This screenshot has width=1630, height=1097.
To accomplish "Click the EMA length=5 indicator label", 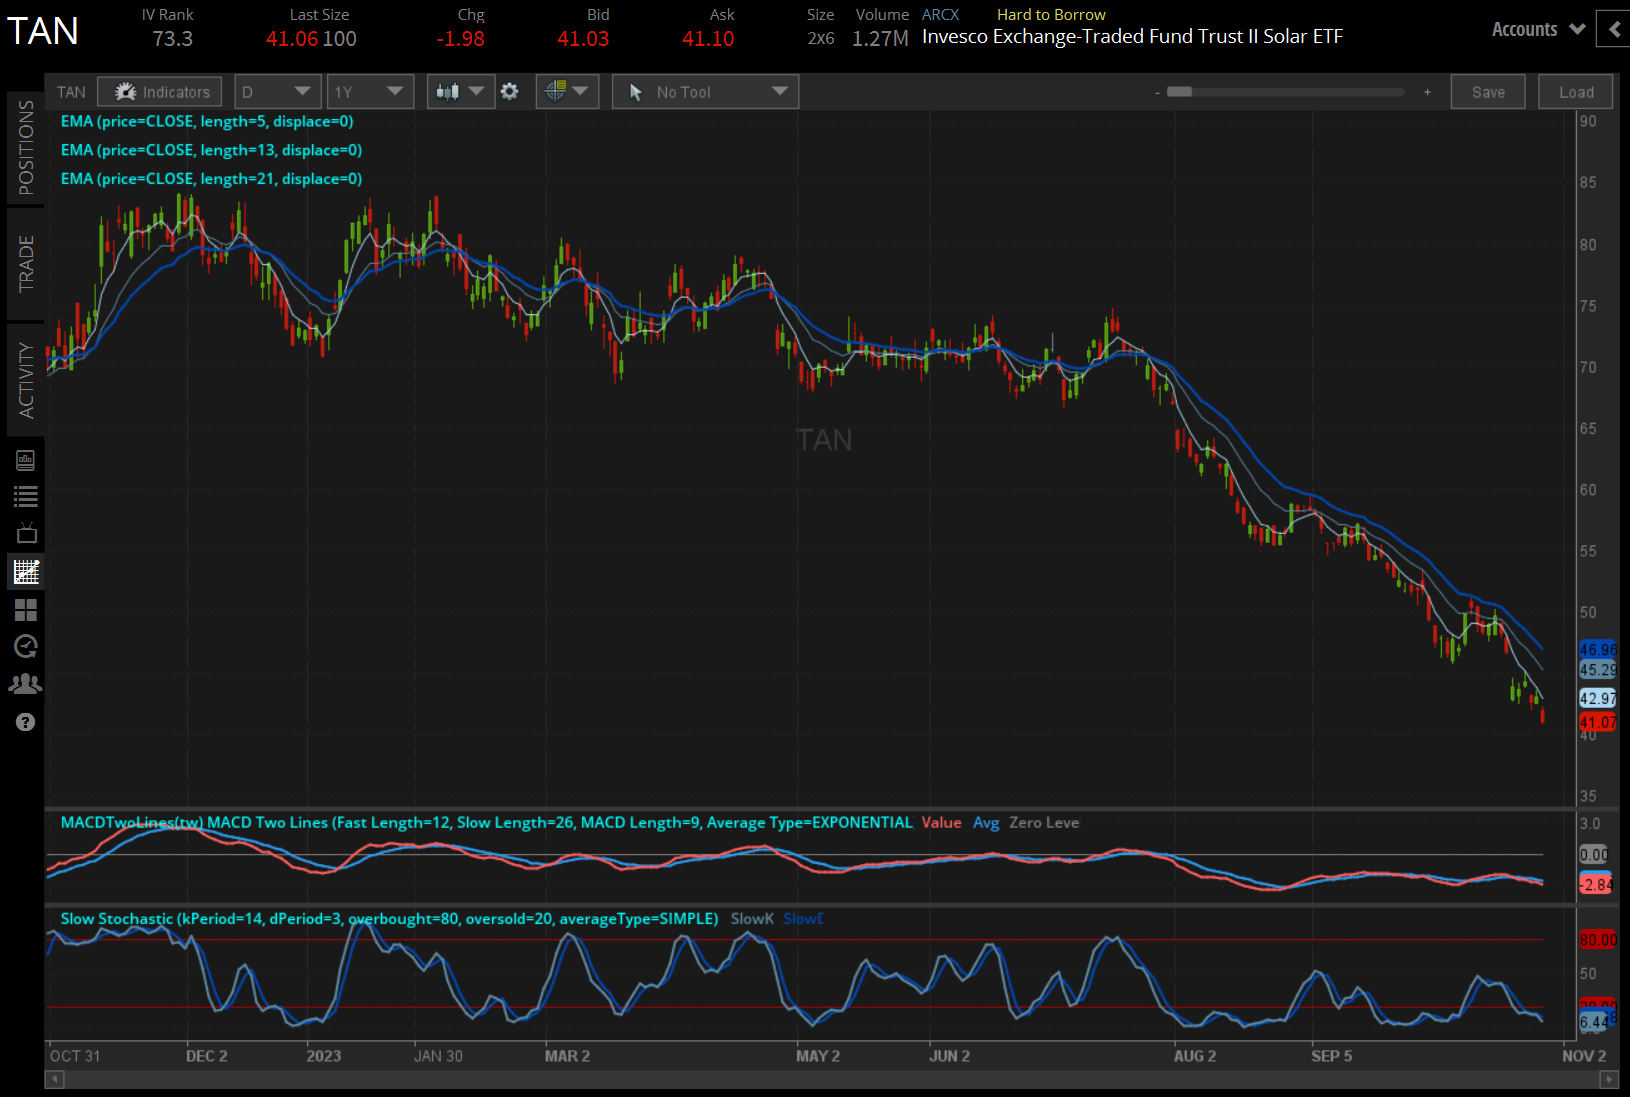I will tap(207, 121).
